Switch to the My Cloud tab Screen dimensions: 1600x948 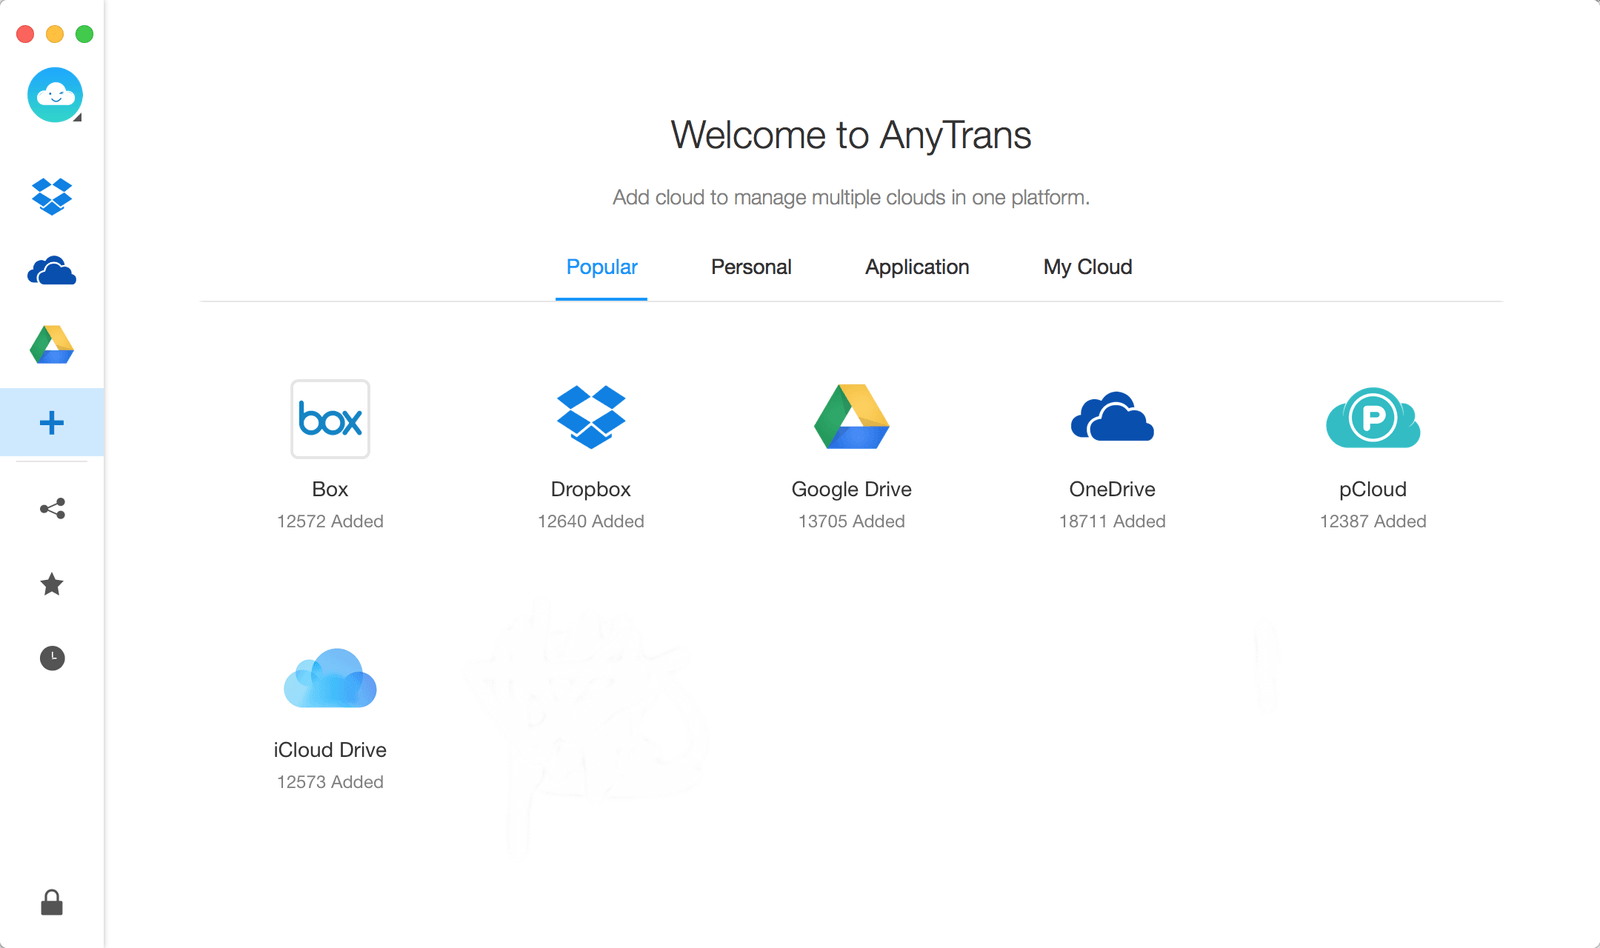1088,267
